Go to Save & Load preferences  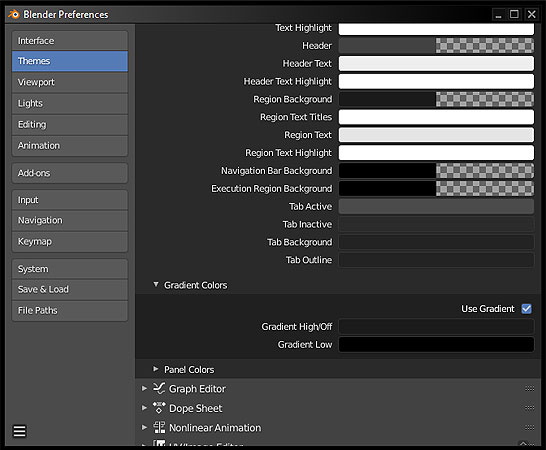(70, 289)
